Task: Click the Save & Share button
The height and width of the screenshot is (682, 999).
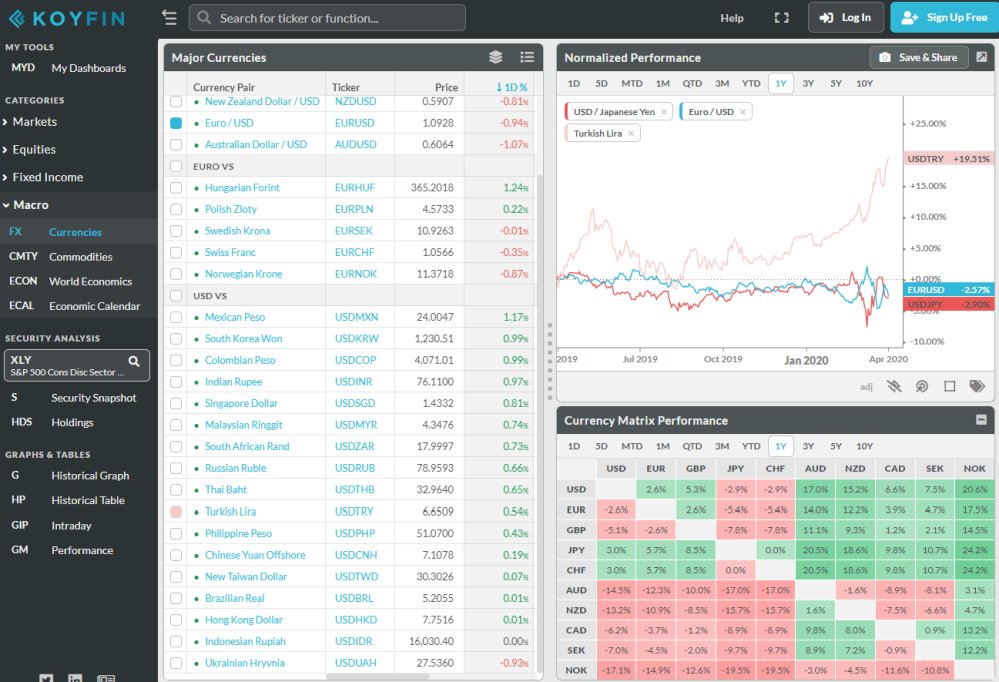Action: pos(919,57)
